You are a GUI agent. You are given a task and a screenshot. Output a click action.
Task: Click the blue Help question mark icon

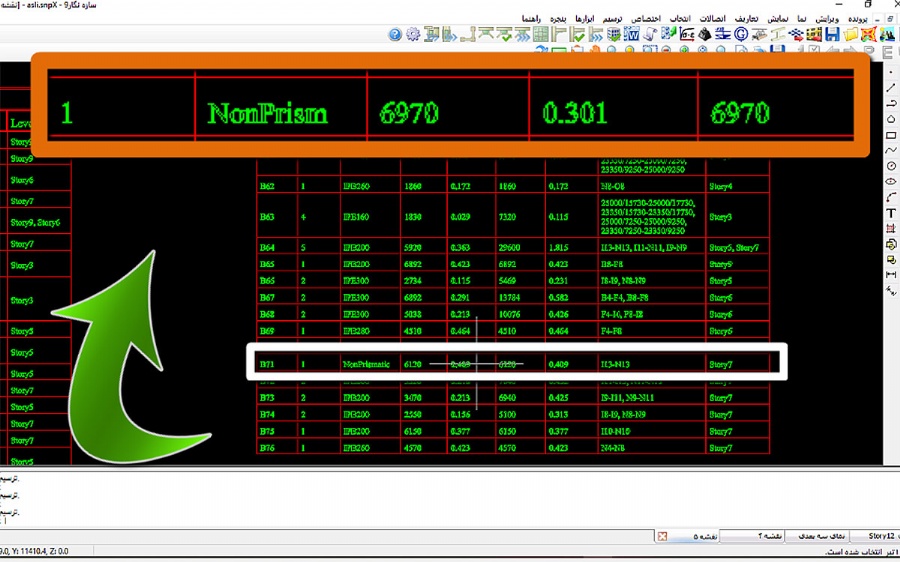click(x=395, y=35)
